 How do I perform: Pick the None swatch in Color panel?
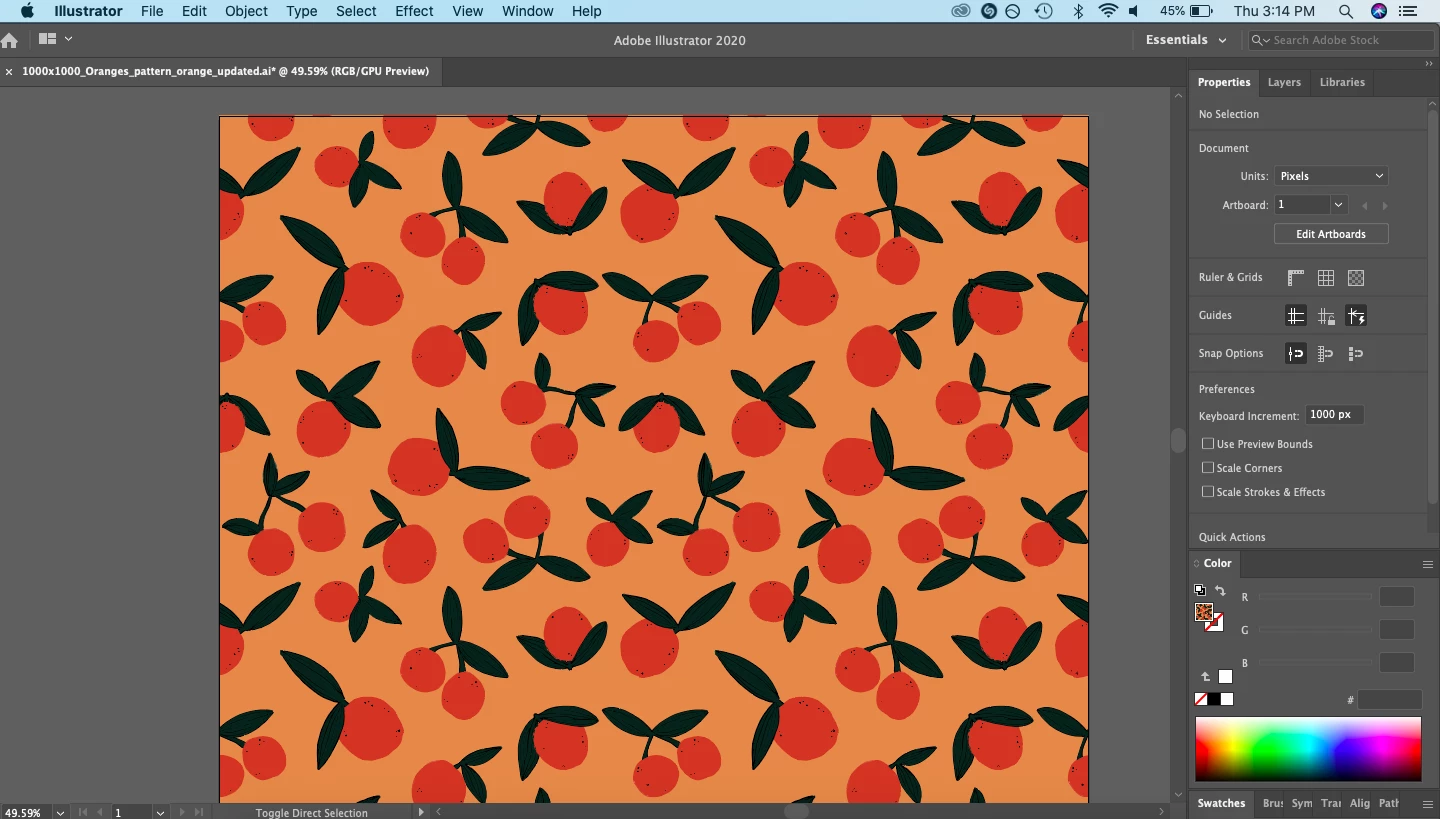click(x=1201, y=699)
